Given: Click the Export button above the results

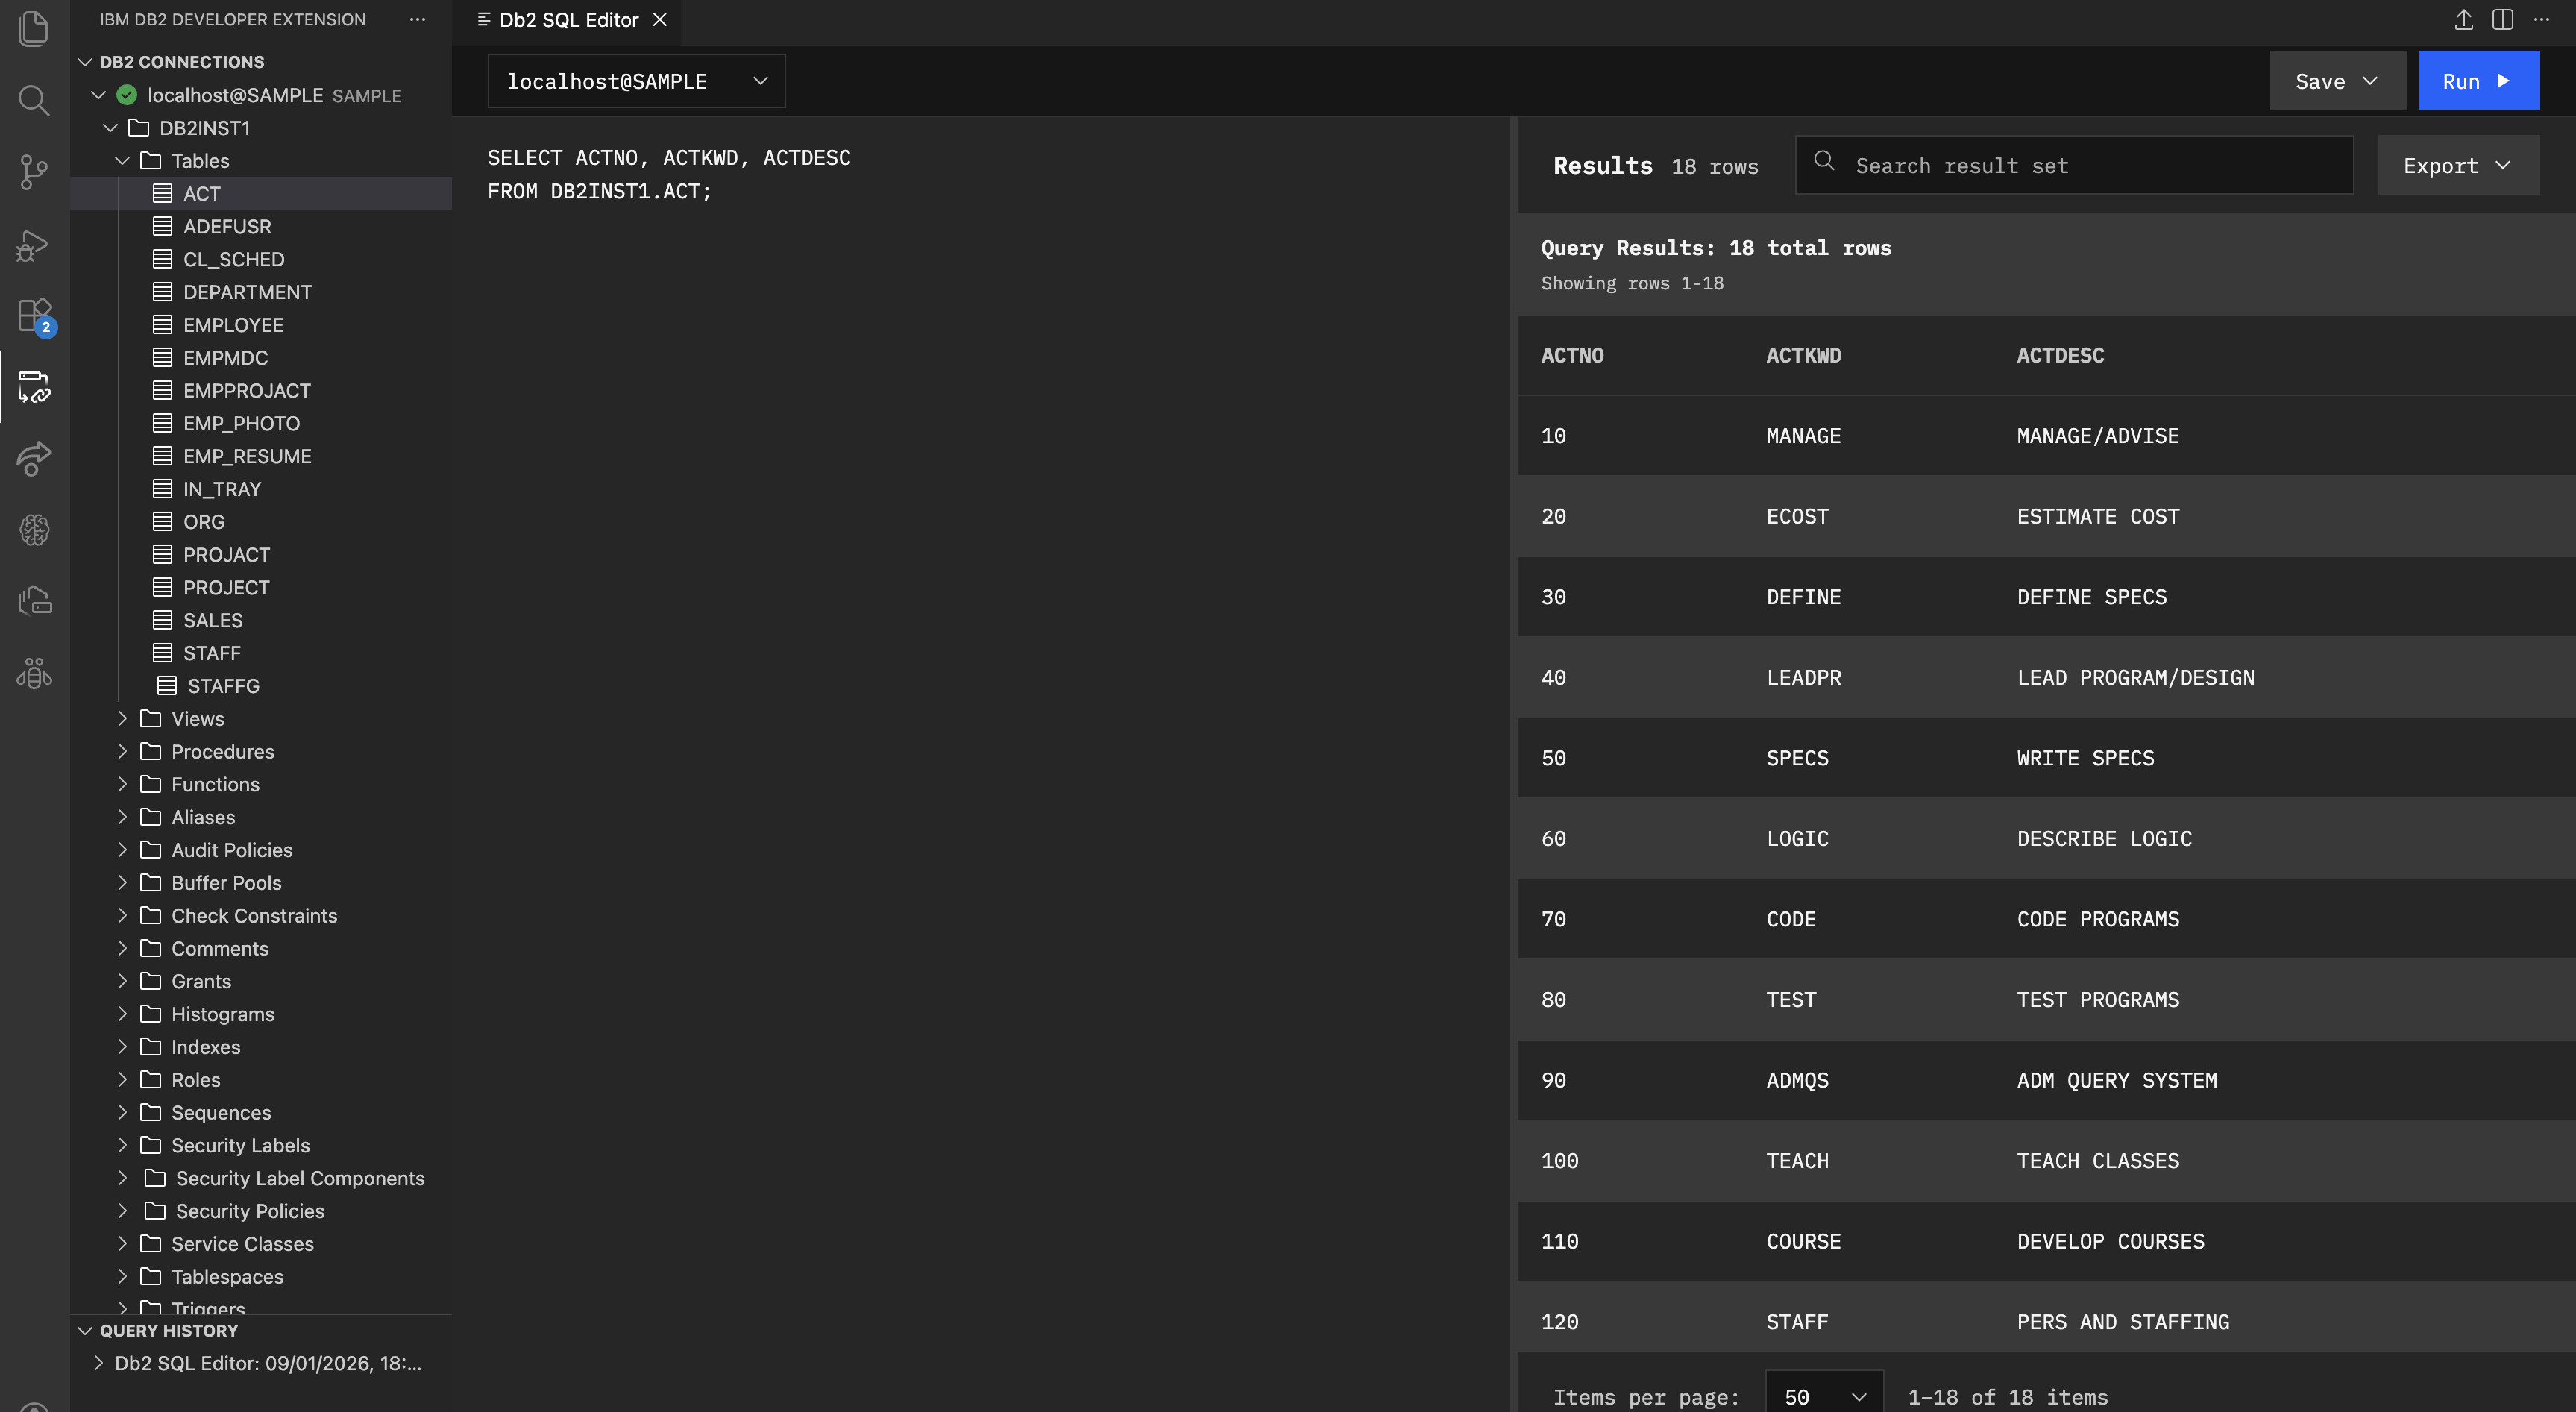Looking at the screenshot, I should click(2457, 165).
